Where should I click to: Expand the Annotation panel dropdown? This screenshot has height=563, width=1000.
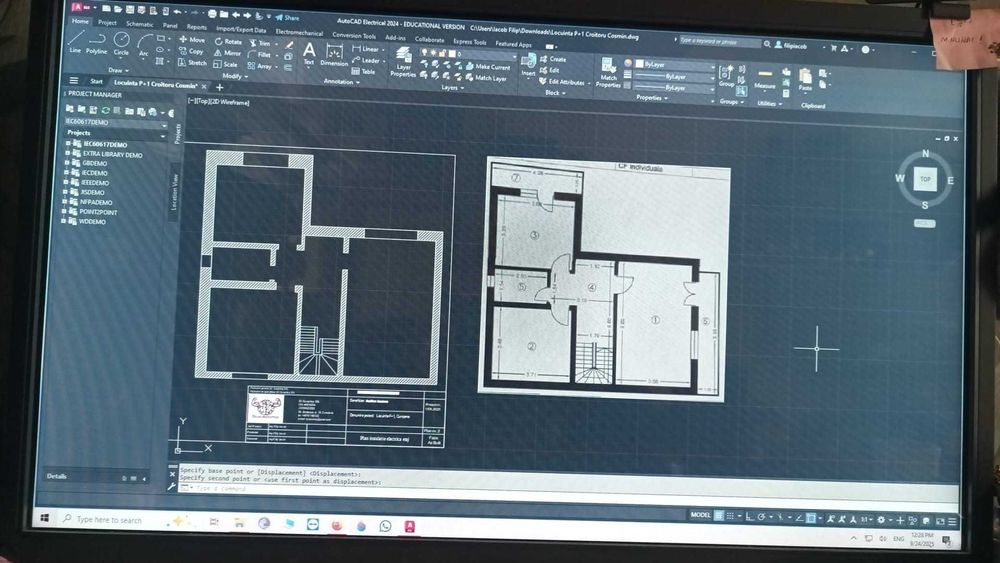(x=342, y=82)
